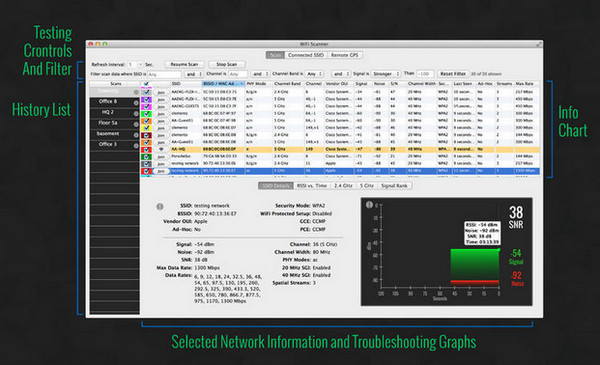
Task: Select the SSID Details tab
Action: tap(276, 186)
